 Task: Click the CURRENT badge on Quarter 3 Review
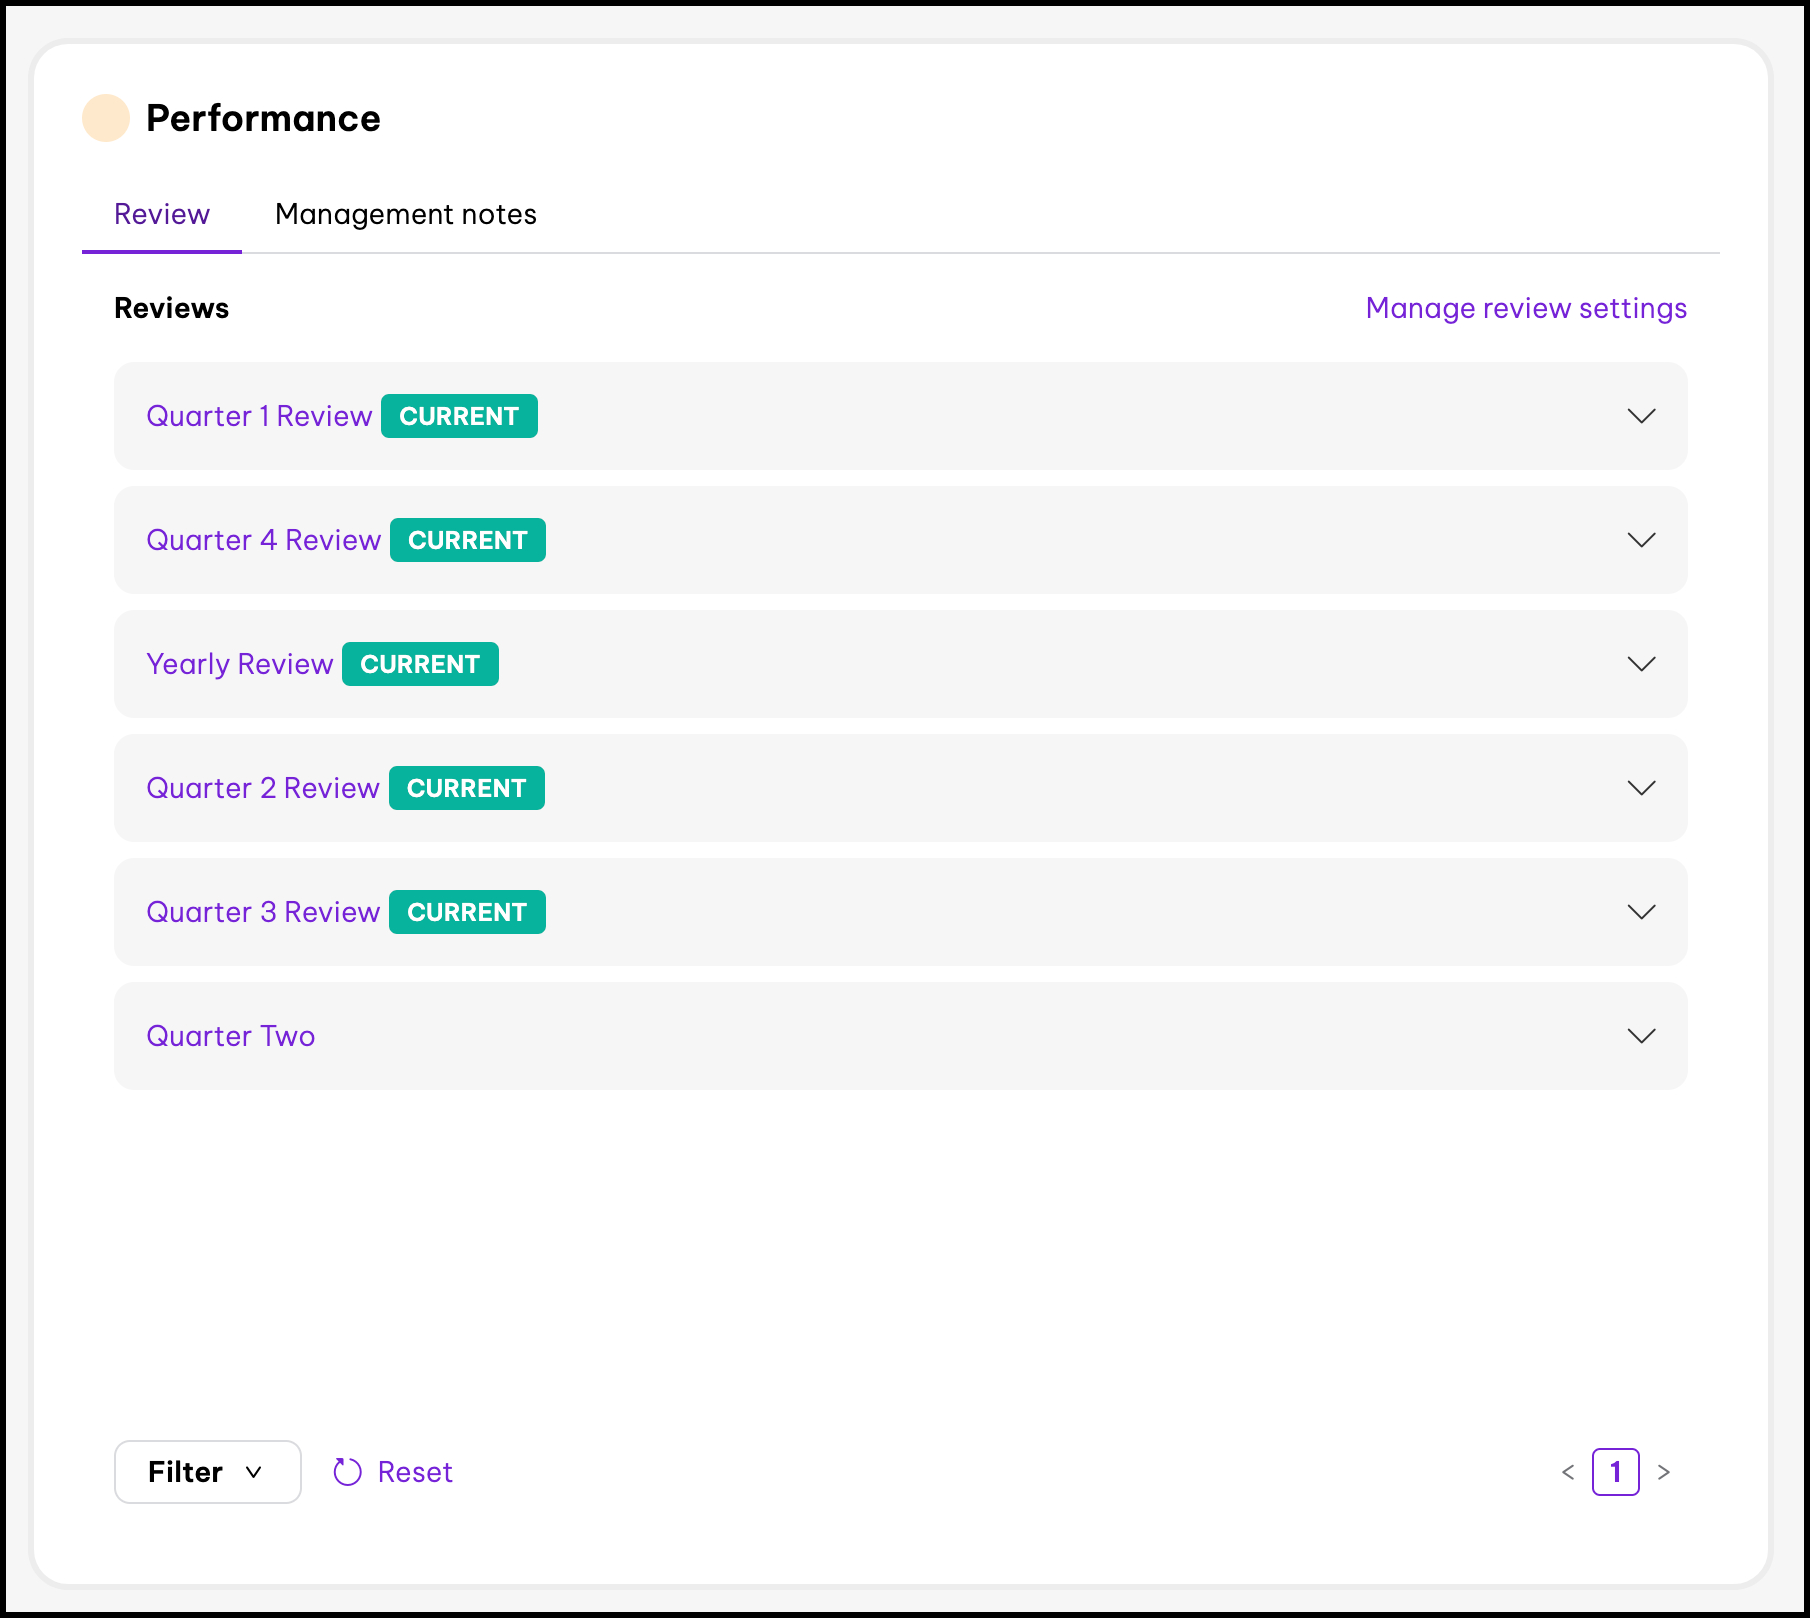tap(467, 912)
